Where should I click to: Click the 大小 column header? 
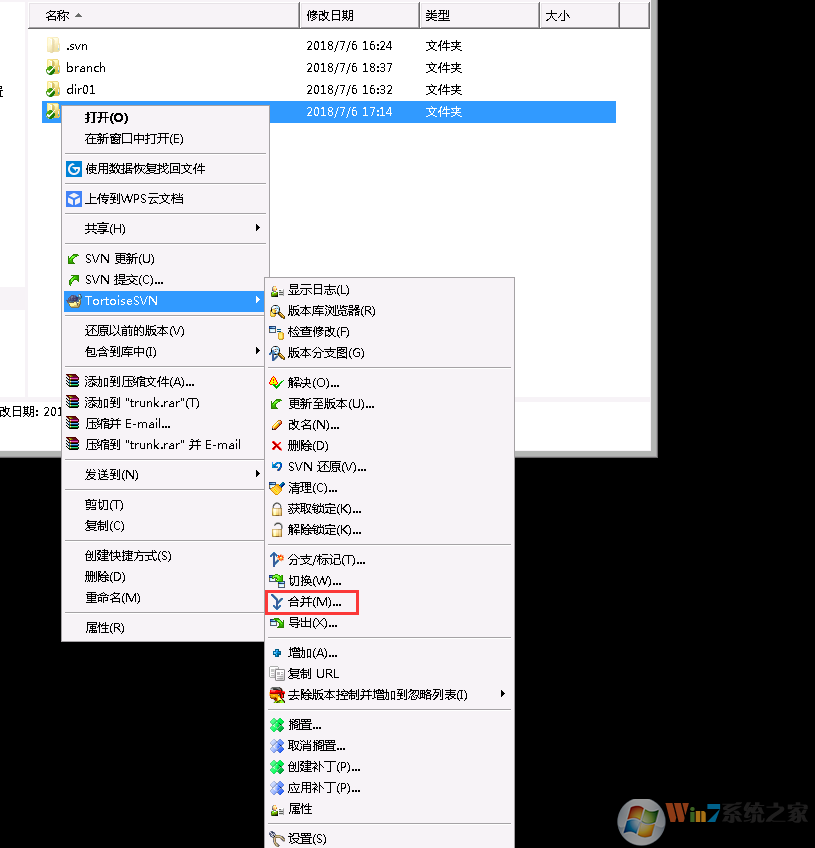[580, 16]
